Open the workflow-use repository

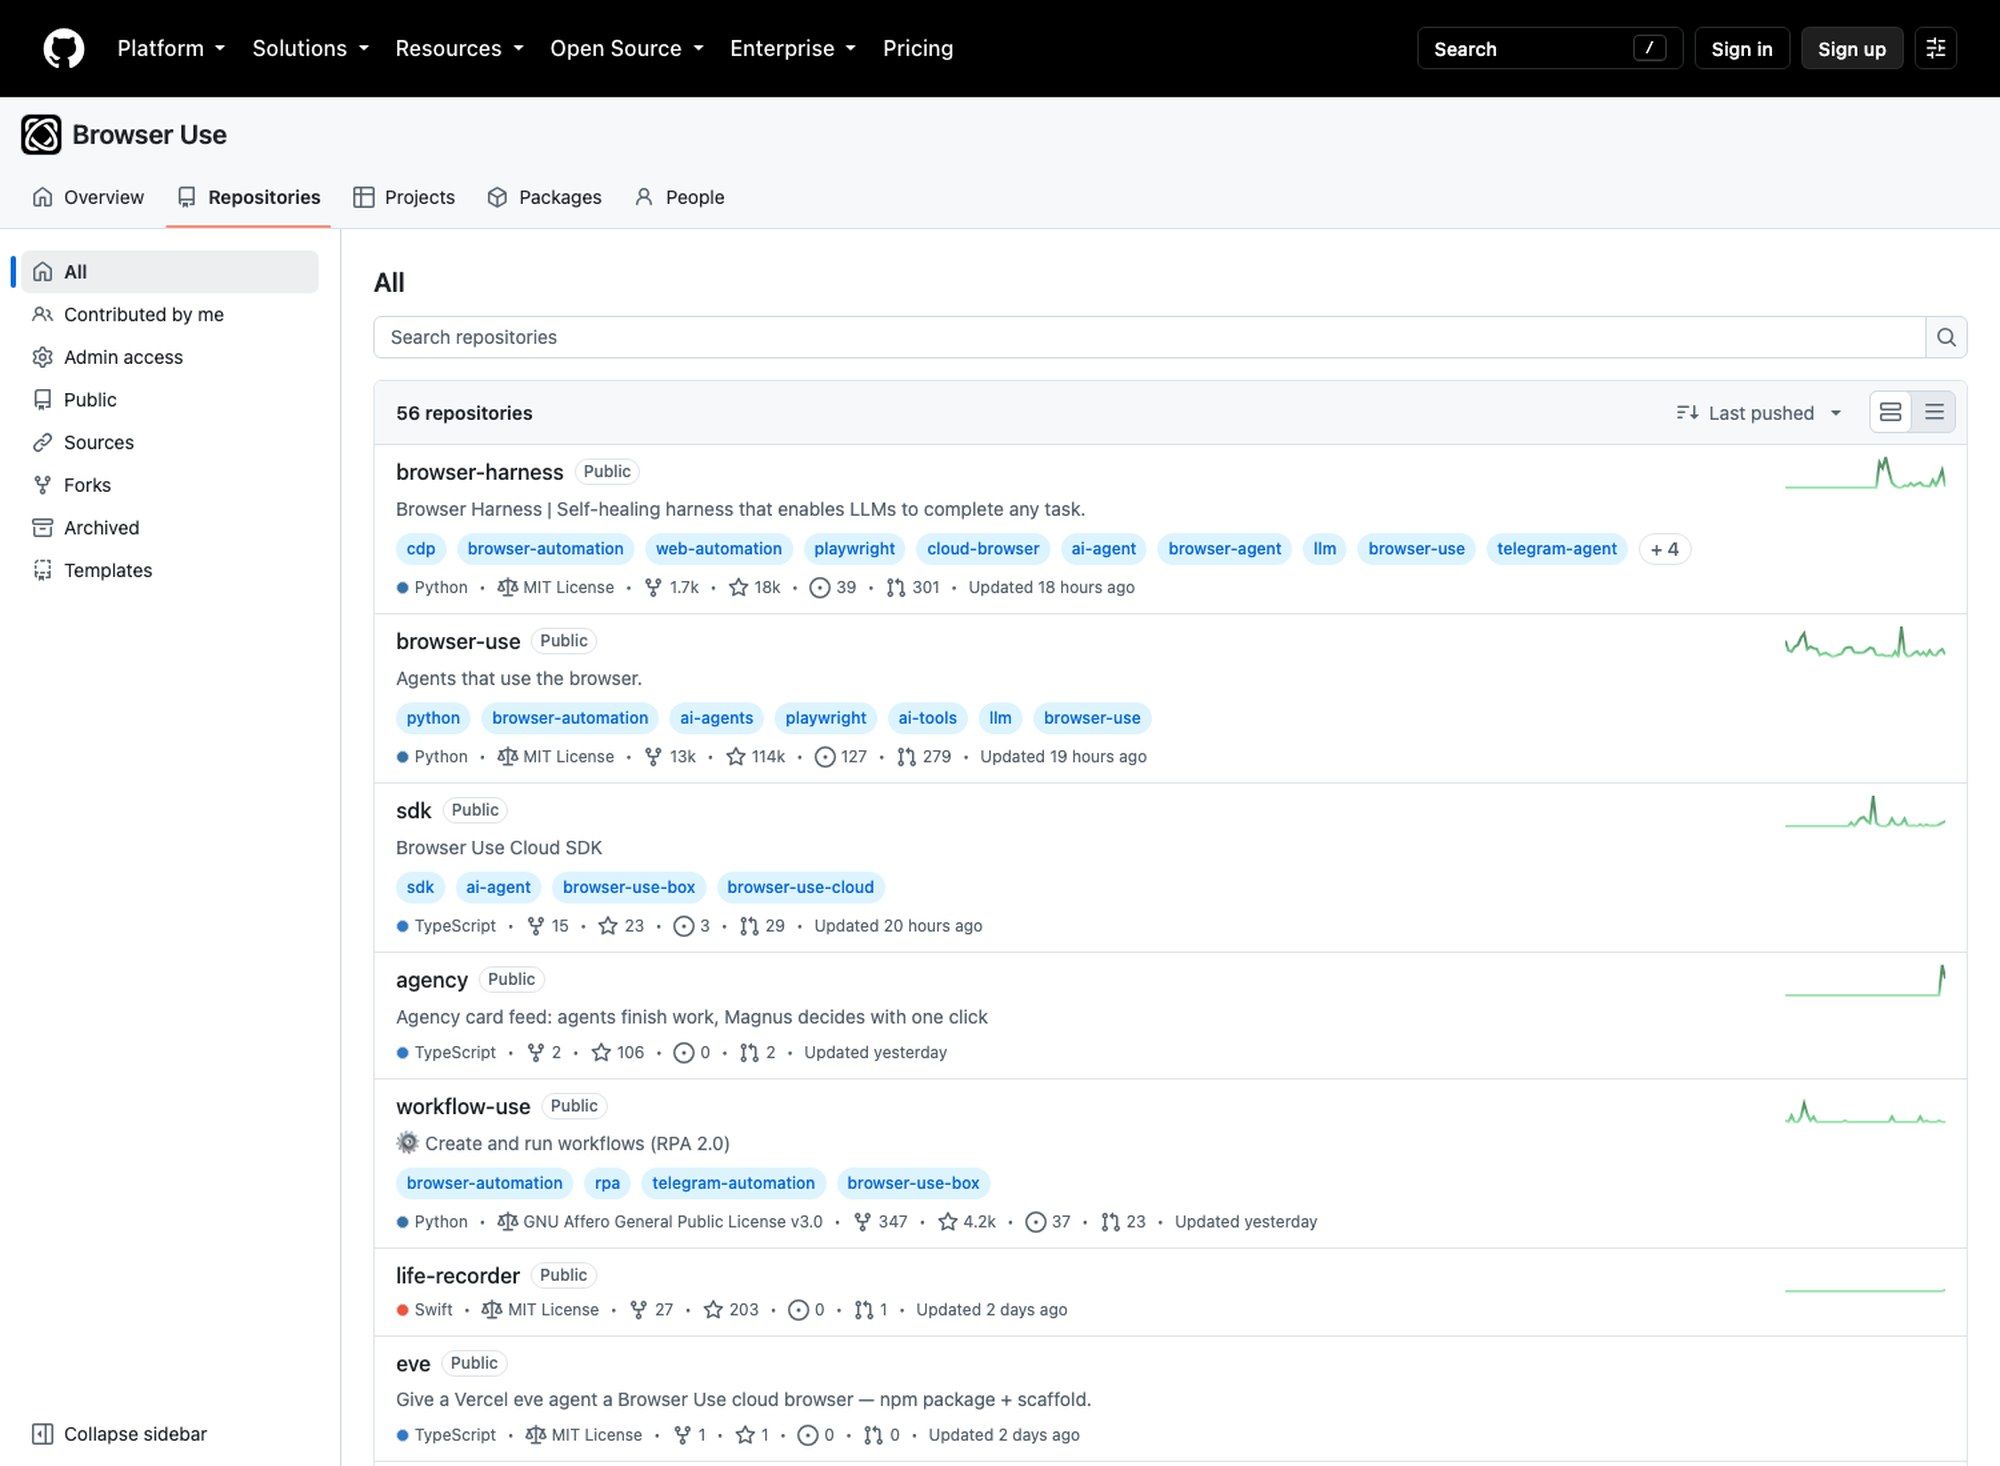click(463, 1106)
